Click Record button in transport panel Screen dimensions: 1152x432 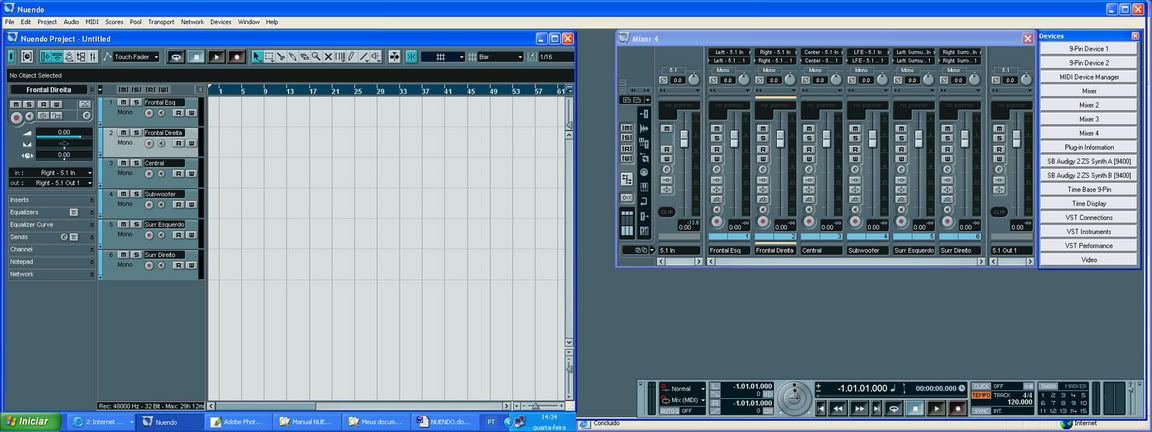click(x=957, y=408)
